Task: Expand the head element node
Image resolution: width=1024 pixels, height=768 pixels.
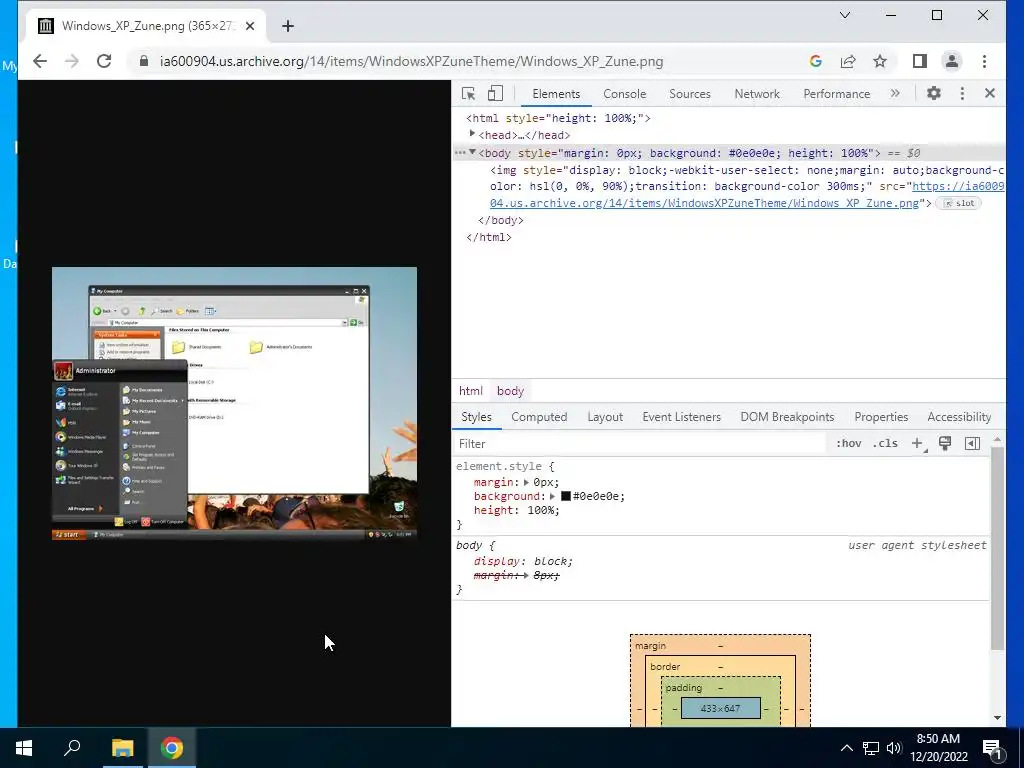Action: point(472,135)
